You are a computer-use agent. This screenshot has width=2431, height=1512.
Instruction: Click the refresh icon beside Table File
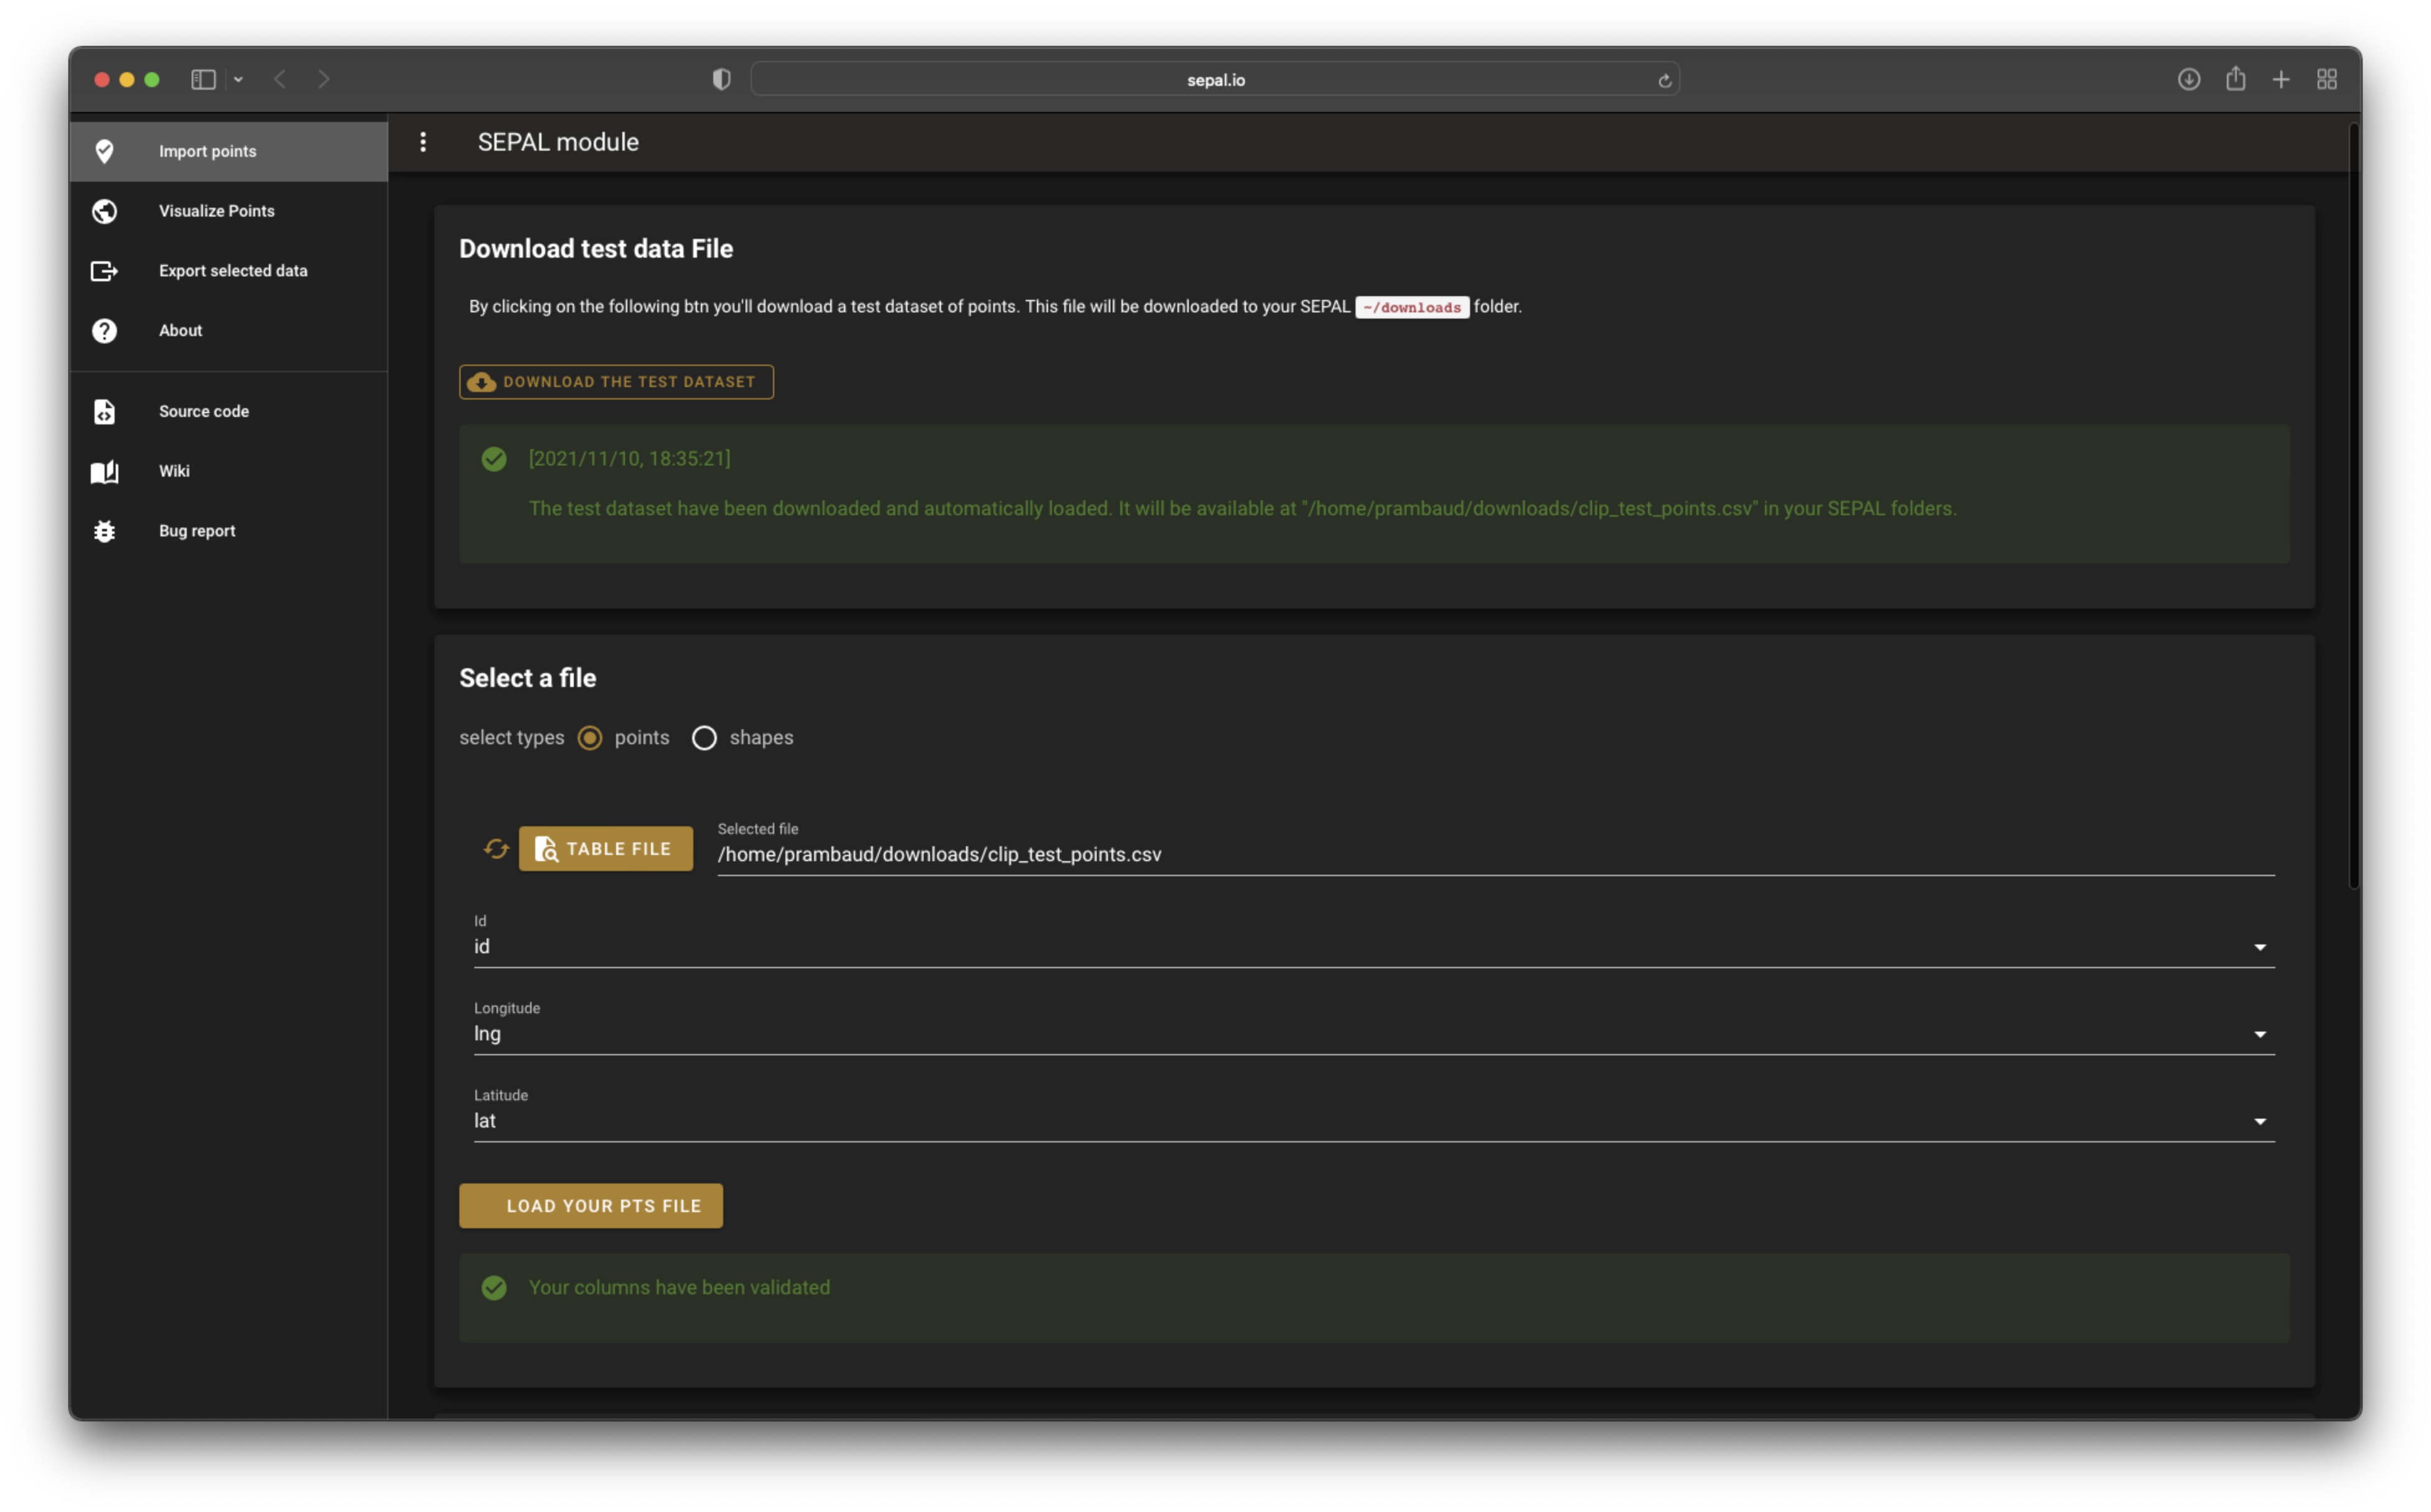click(496, 849)
